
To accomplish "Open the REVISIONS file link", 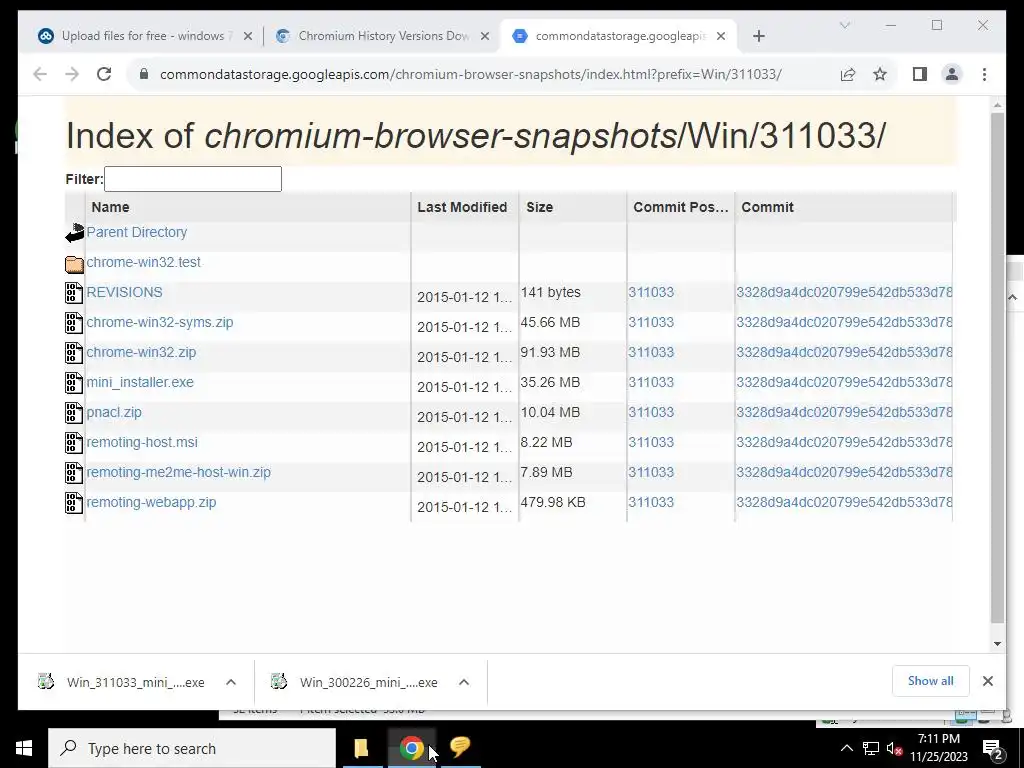I will [124, 292].
